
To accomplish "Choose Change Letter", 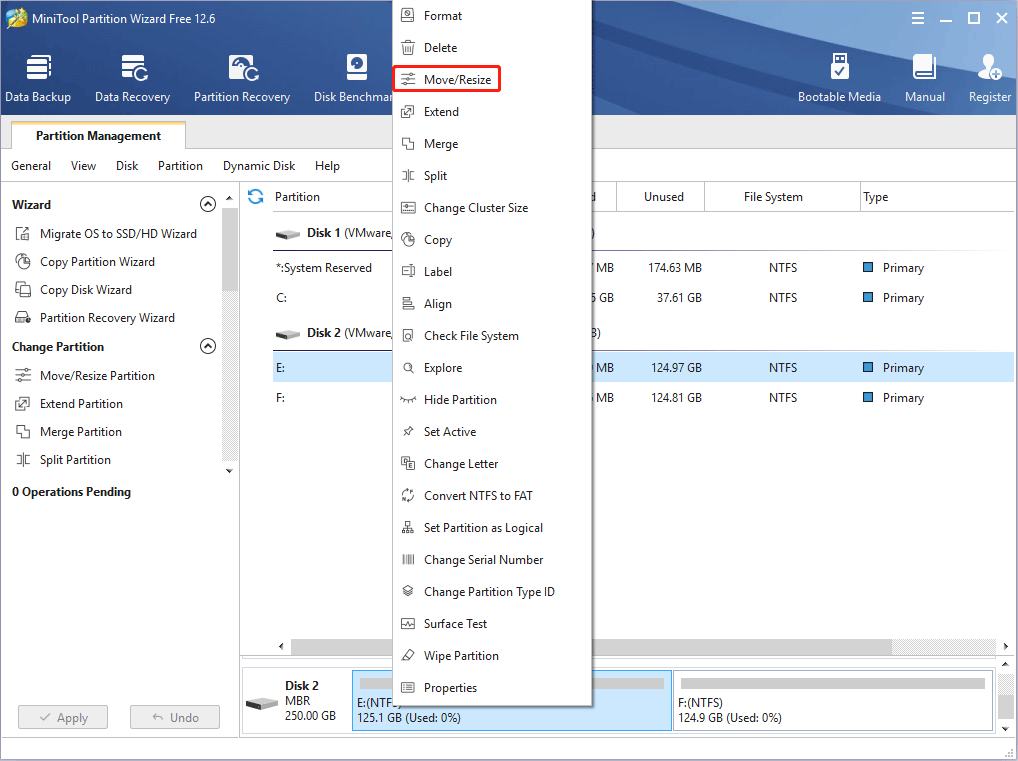I will click(x=492, y=464).
